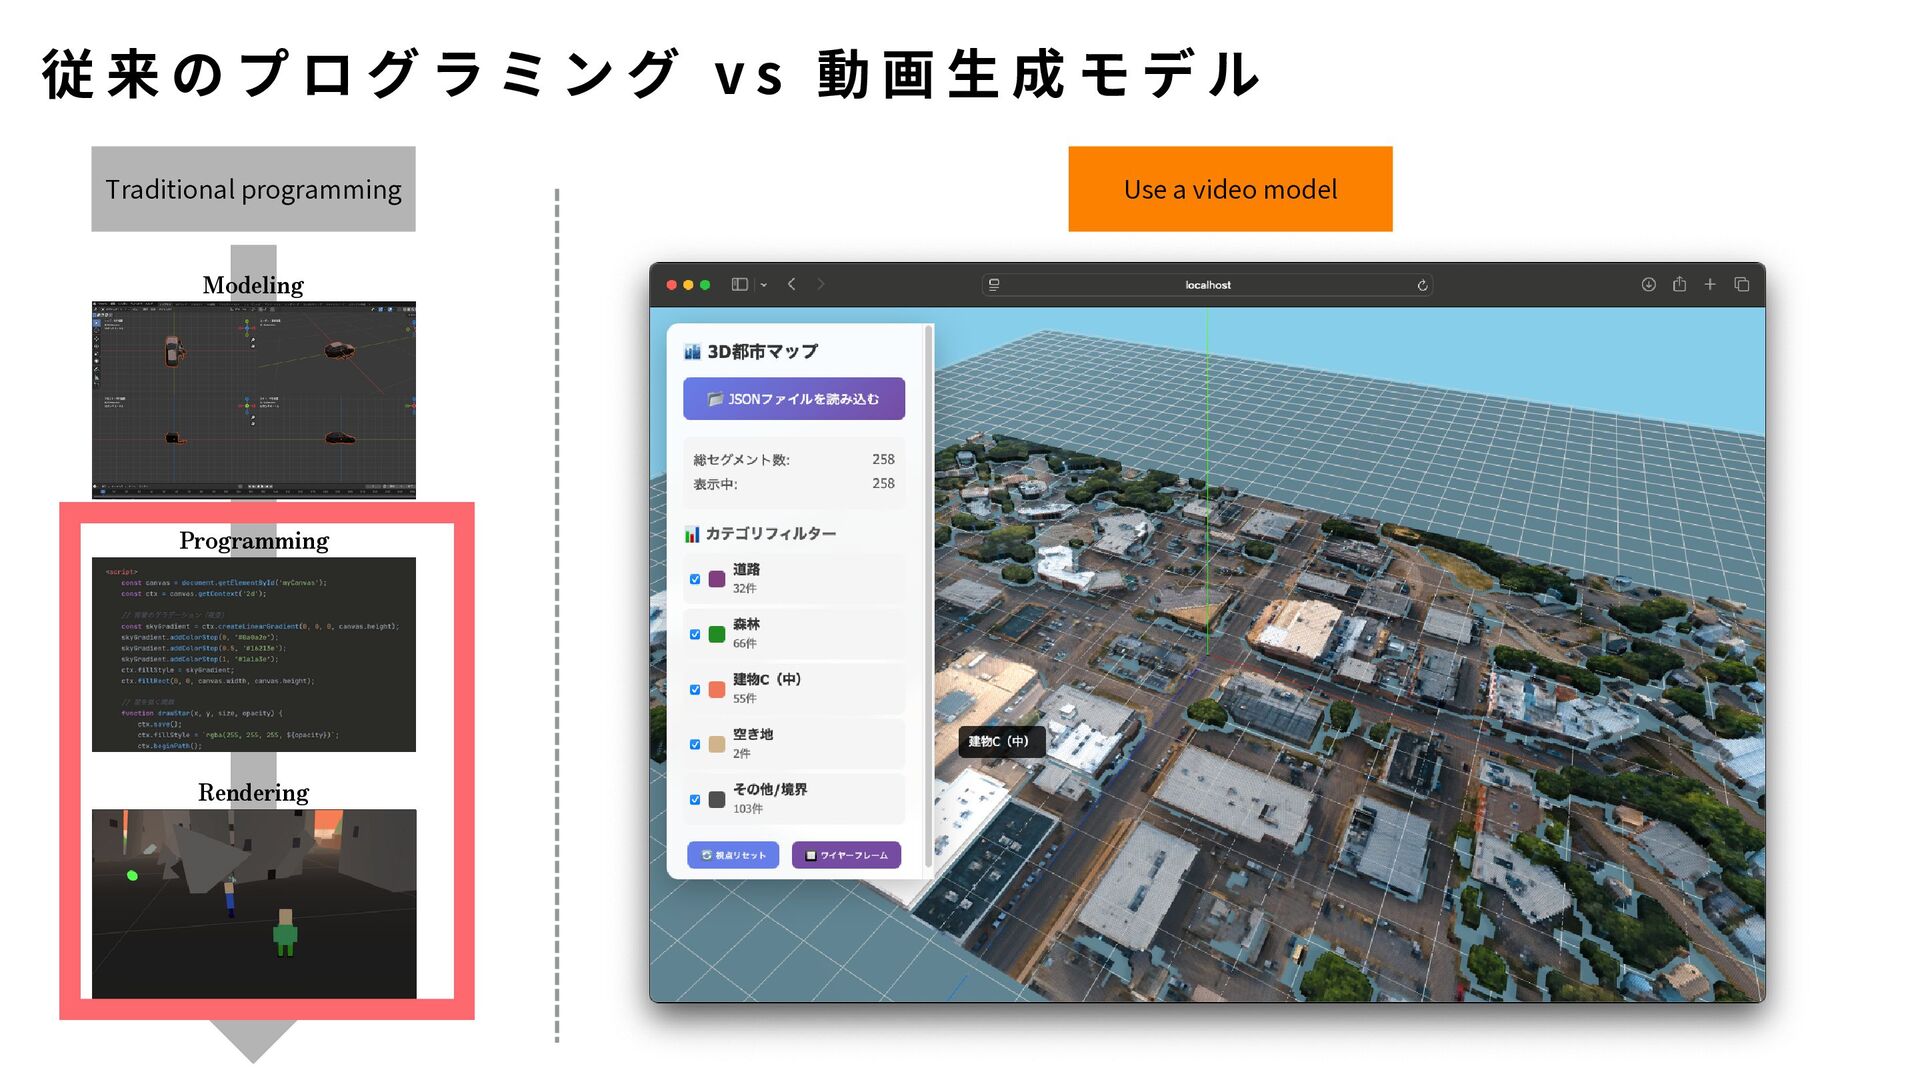Click the browser forward arrow
This screenshot has width=1920, height=1080.
(x=821, y=285)
